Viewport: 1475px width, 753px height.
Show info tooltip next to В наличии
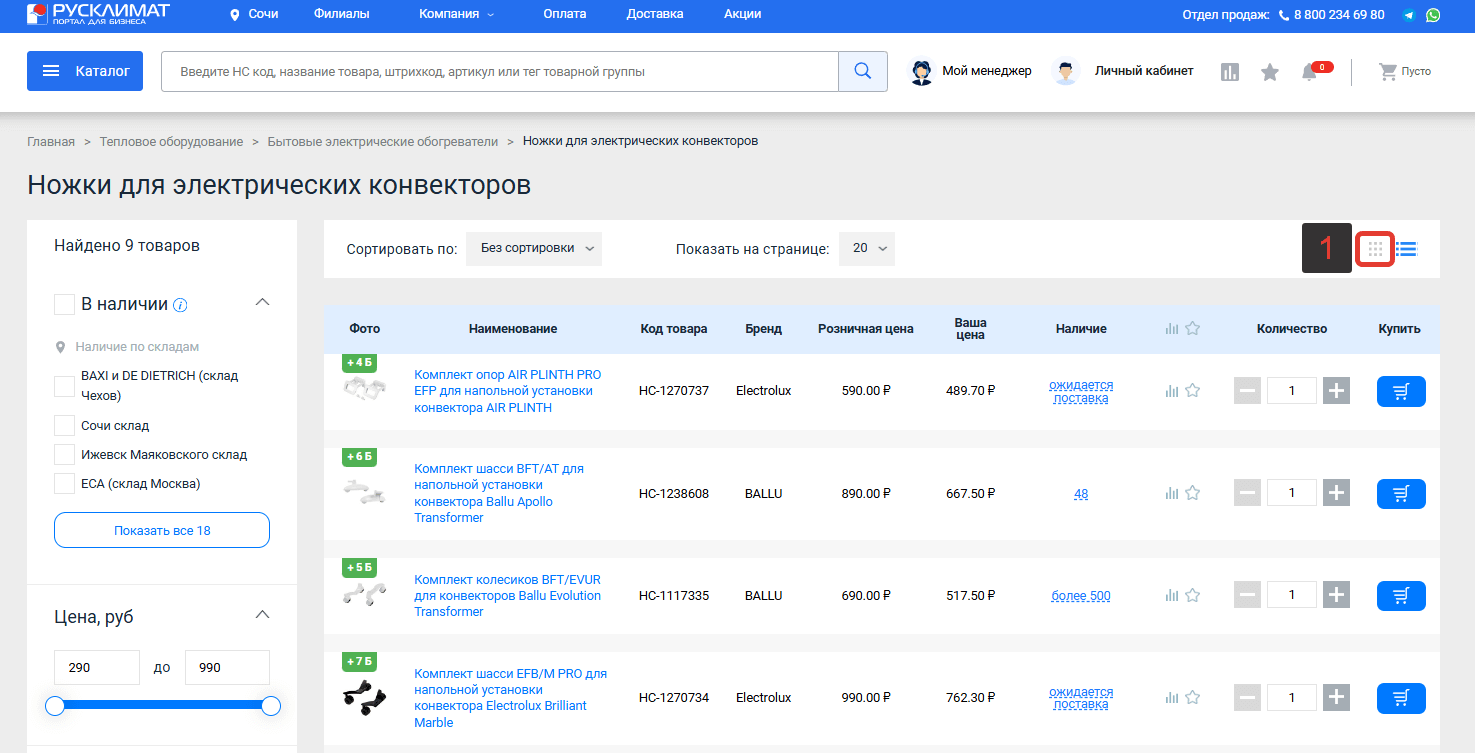pyautogui.click(x=181, y=305)
